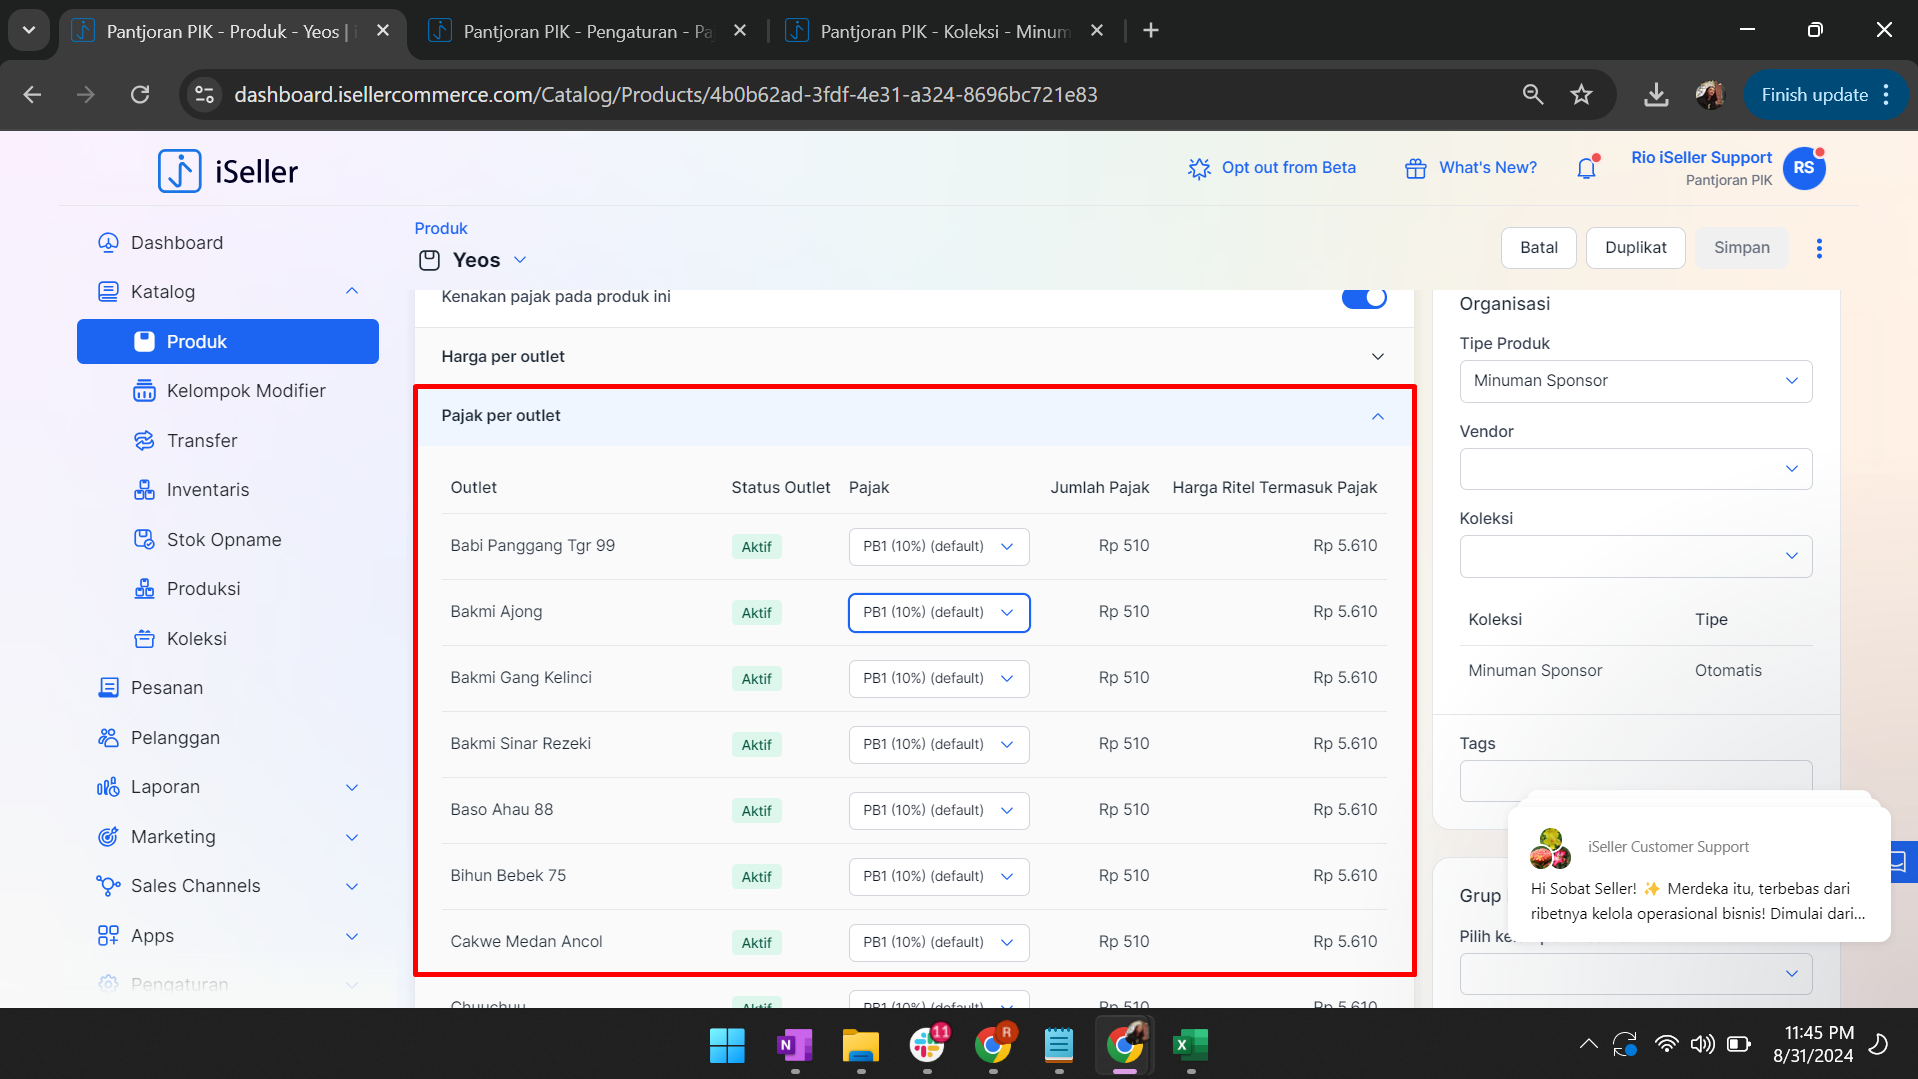The width and height of the screenshot is (1918, 1079).
Task: Click the Simpan button
Action: pyautogui.click(x=1741, y=248)
